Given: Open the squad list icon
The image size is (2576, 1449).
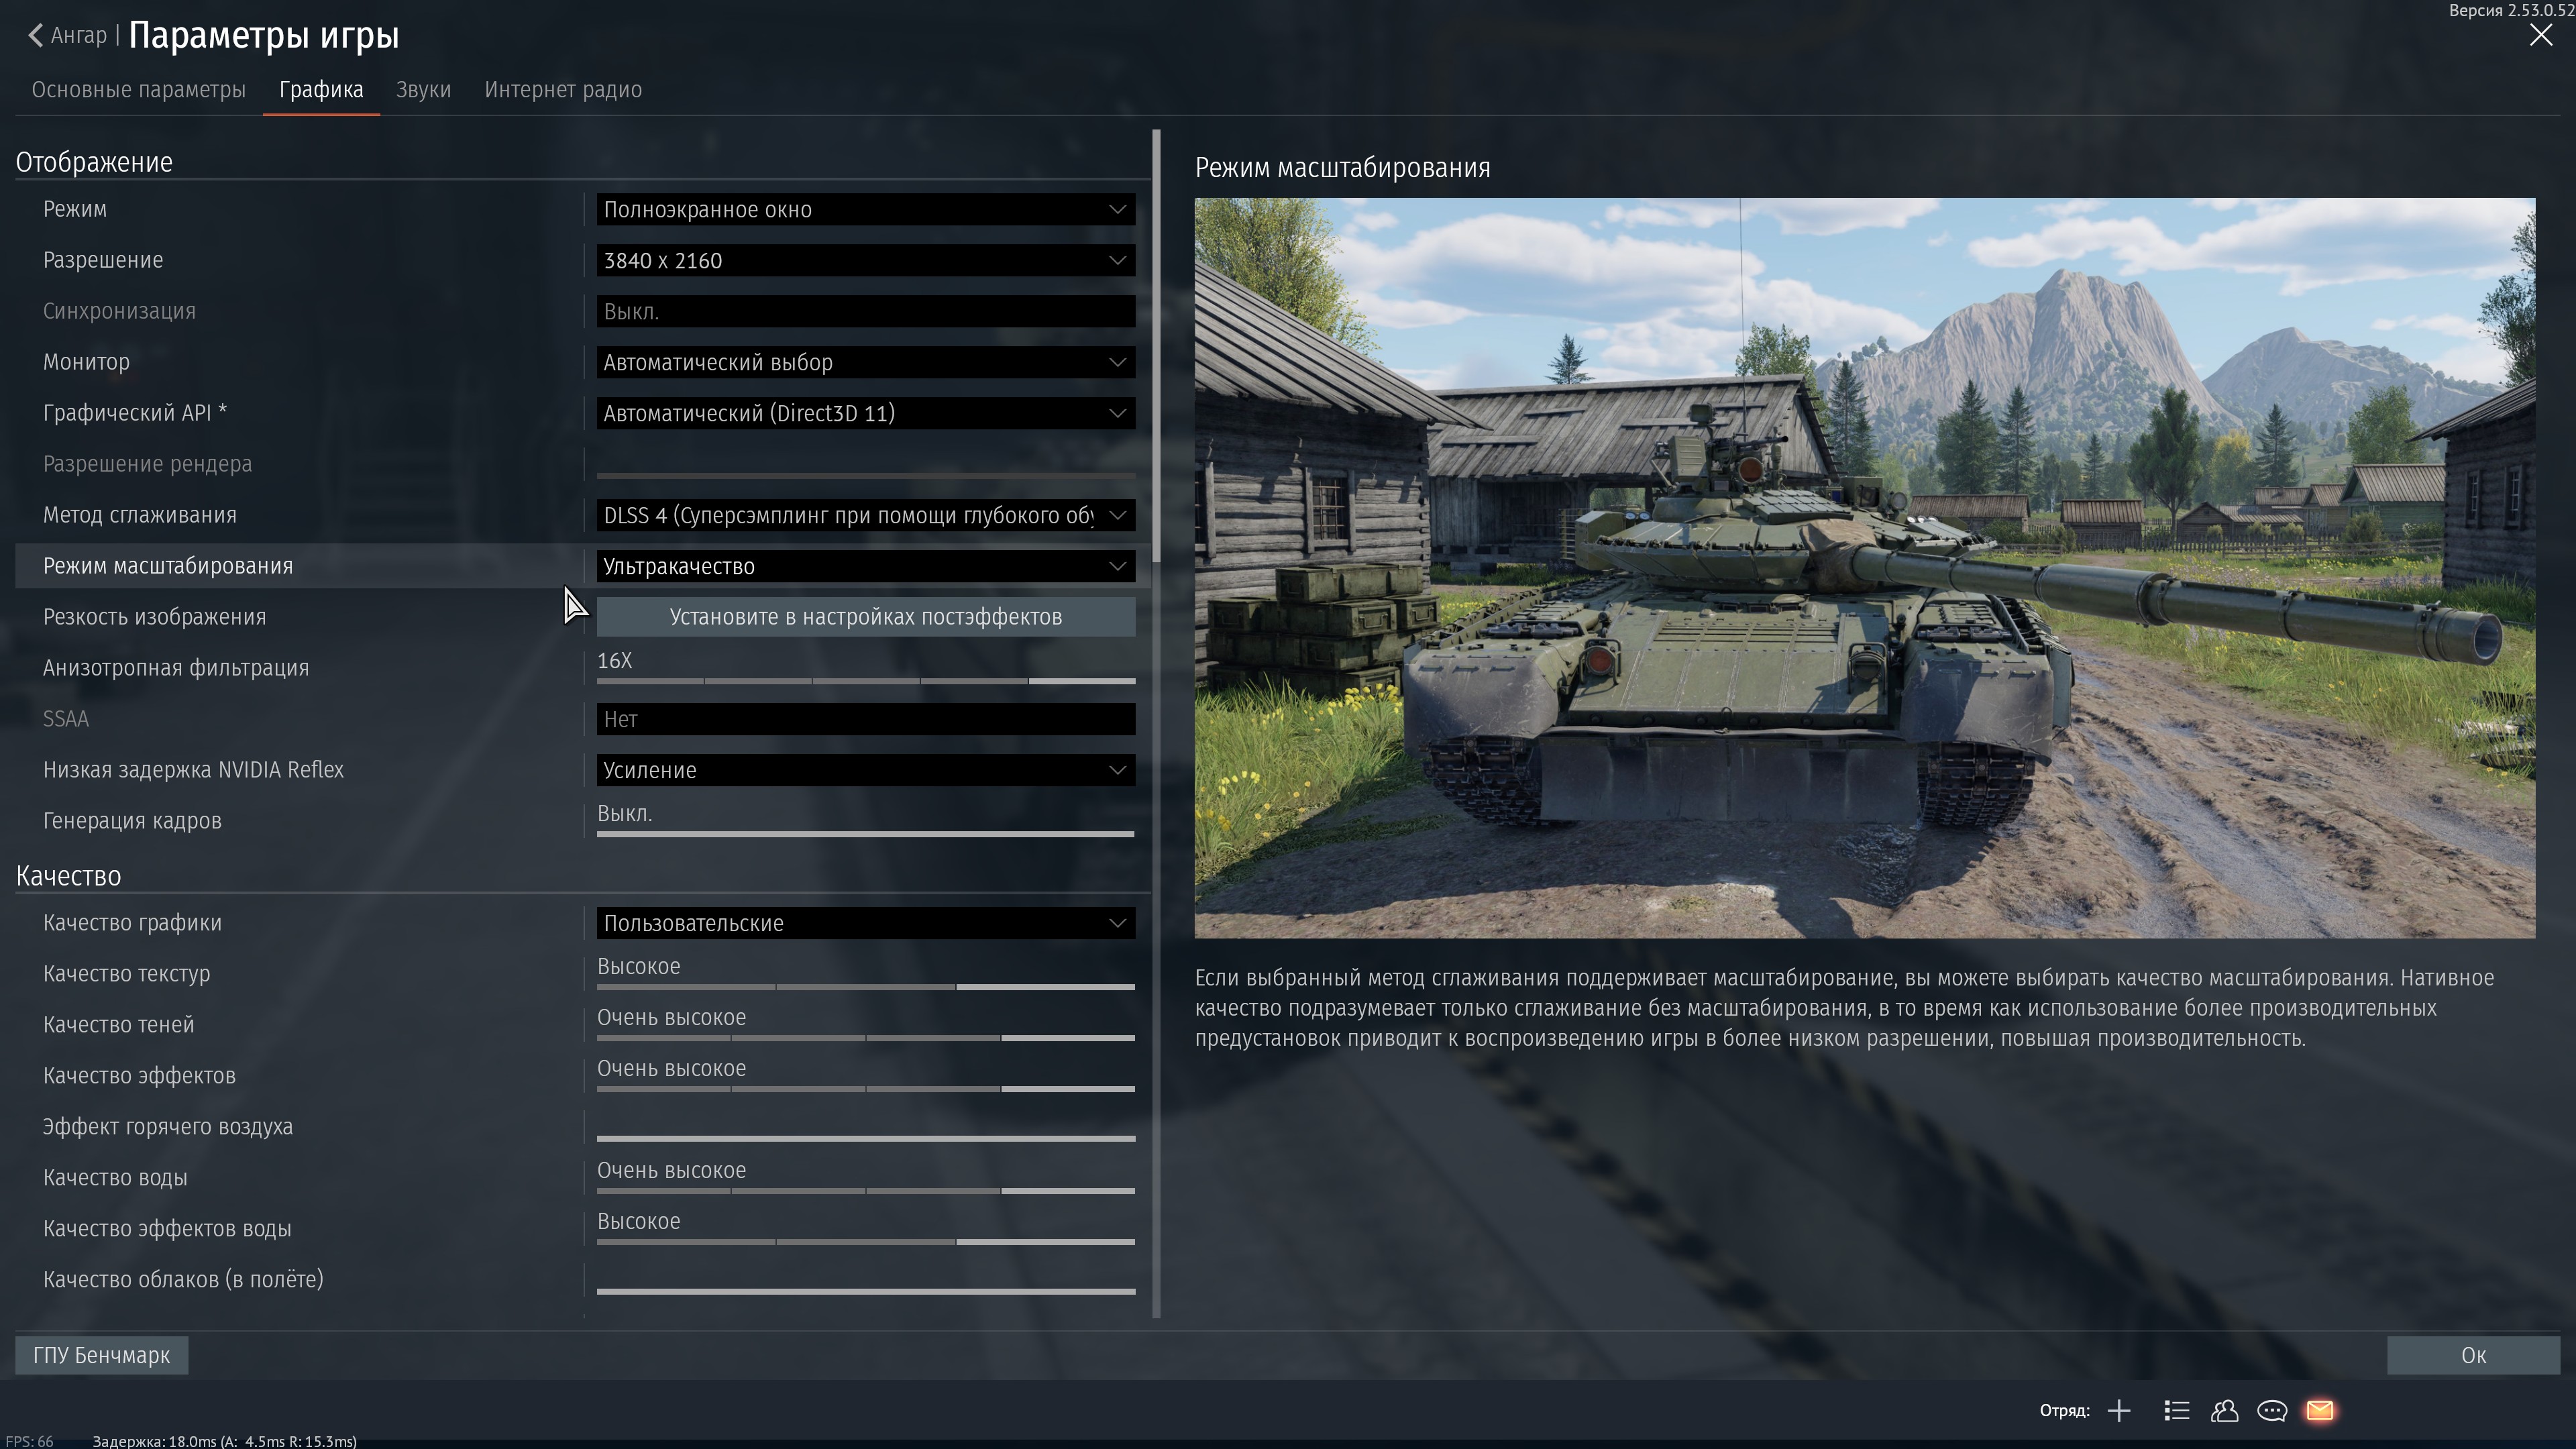Looking at the screenshot, I should point(2176,1410).
